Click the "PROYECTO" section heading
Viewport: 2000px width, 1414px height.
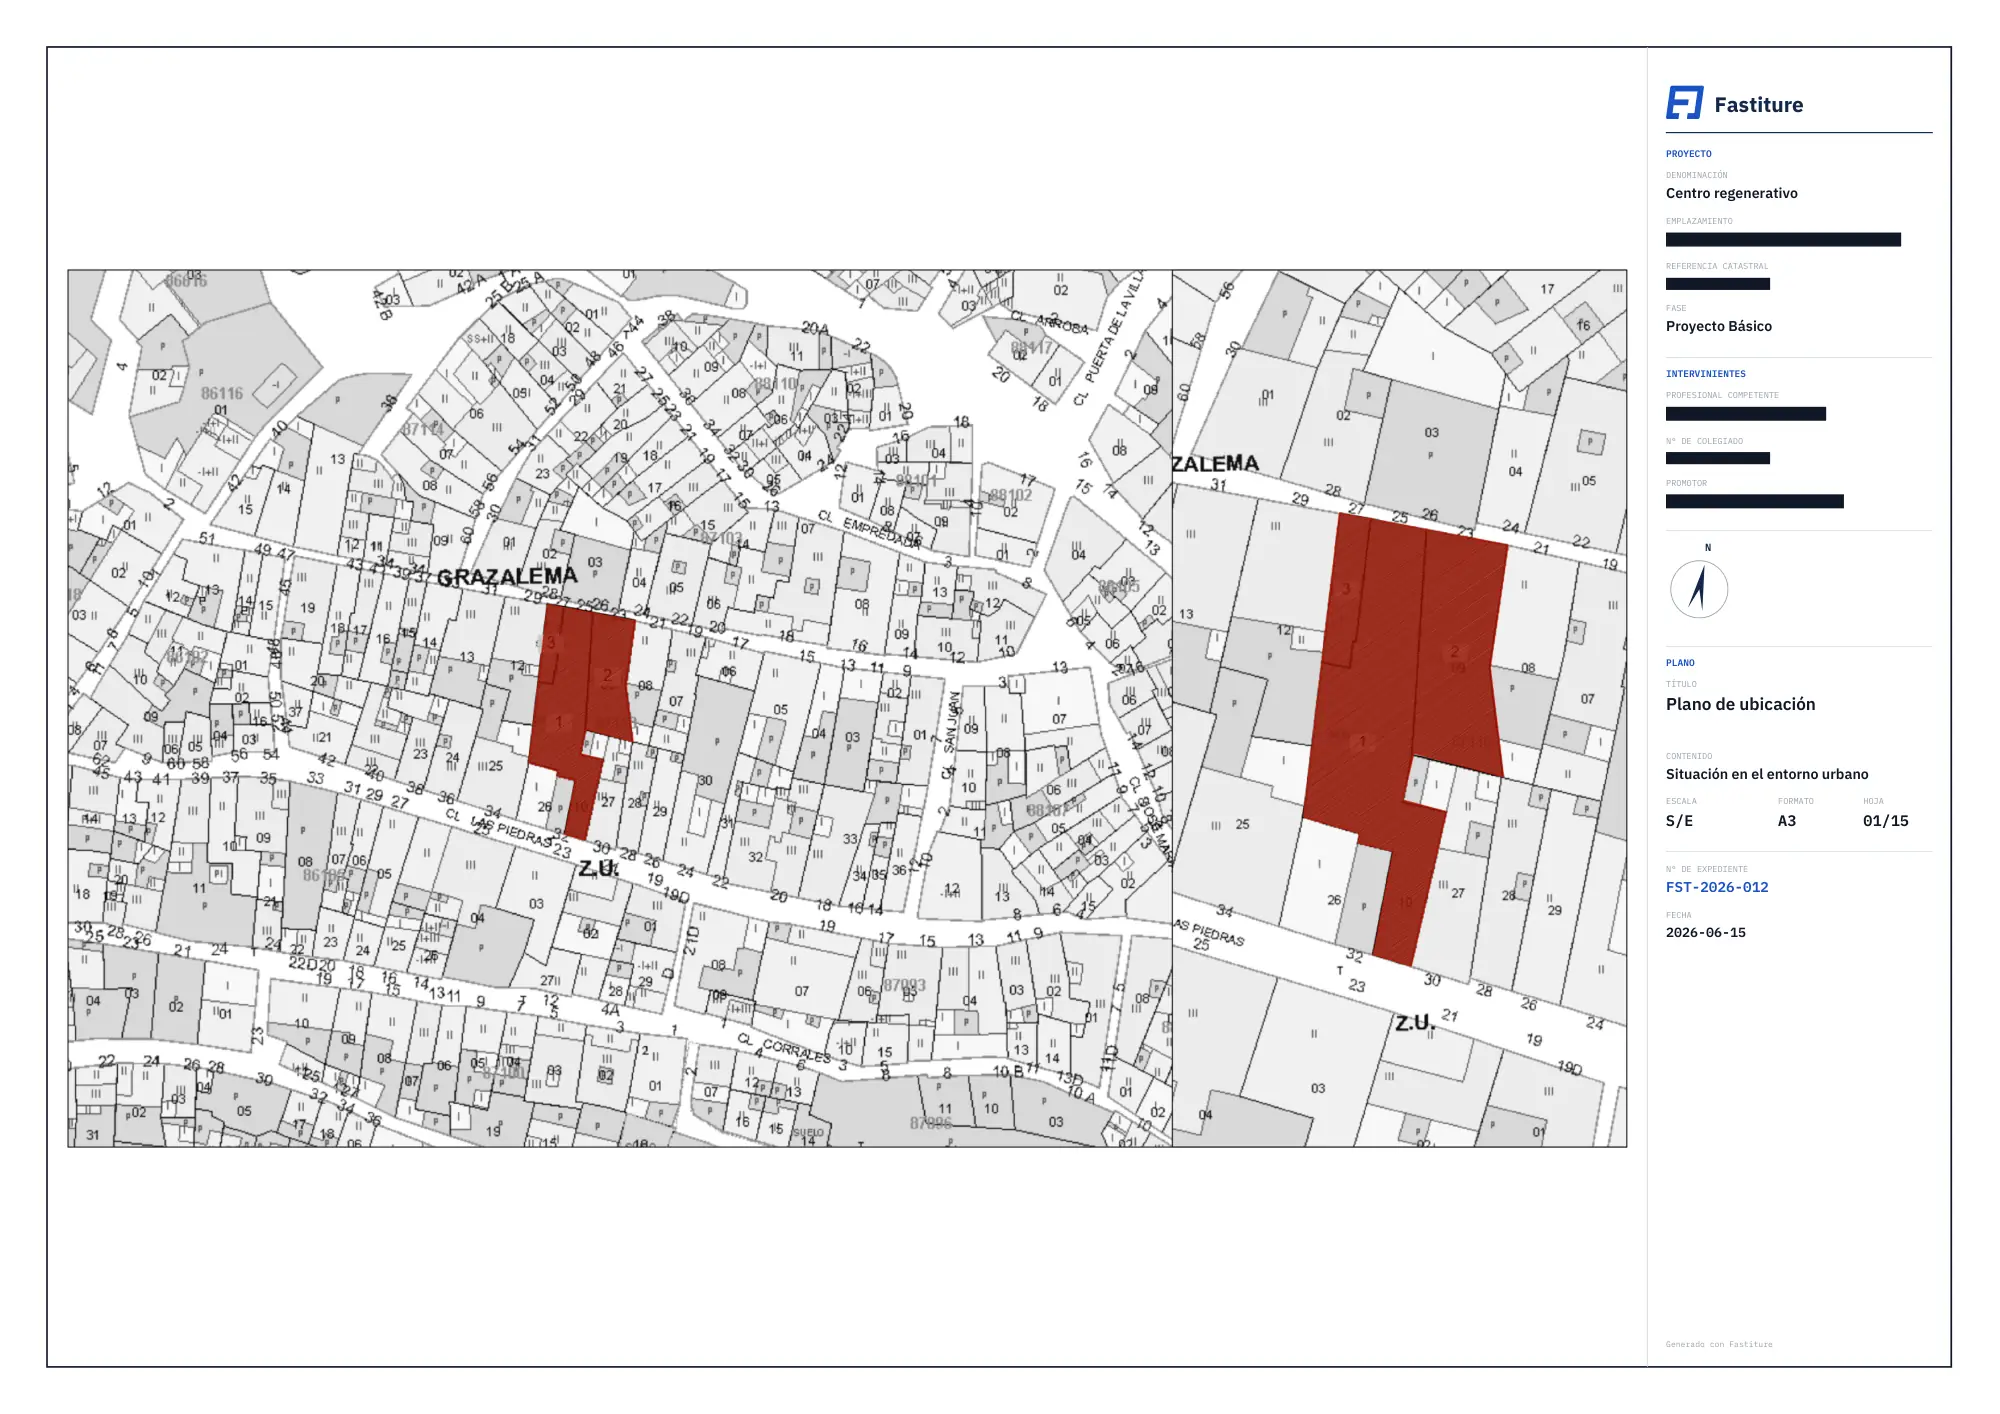pos(1689,154)
